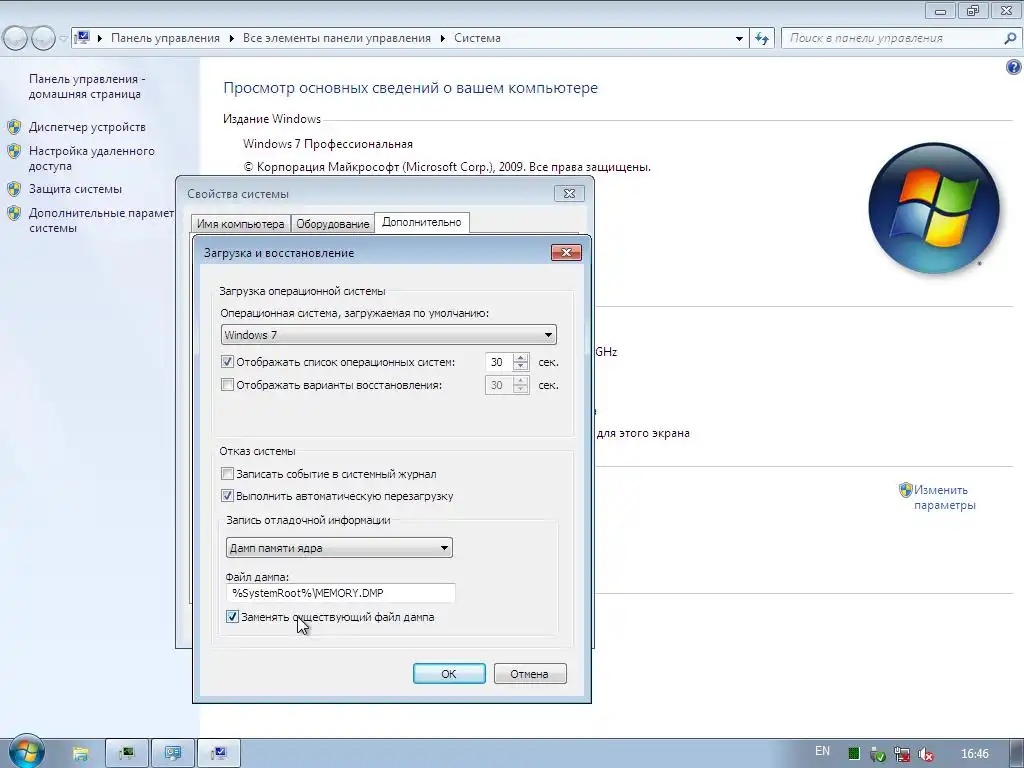Screen dimensions: 1024x768
Task: Expand the Все элементы панели управления breadcrumb arrow
Action: tap(231, 38)
